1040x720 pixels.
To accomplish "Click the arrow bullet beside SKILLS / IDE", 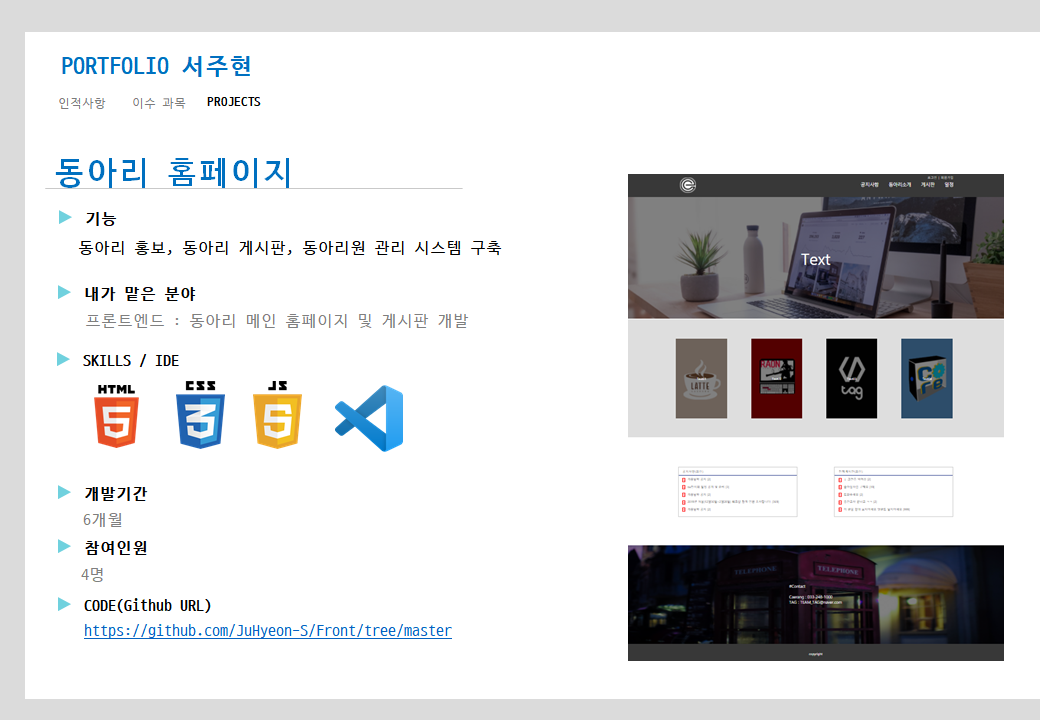I will [64, 359].
